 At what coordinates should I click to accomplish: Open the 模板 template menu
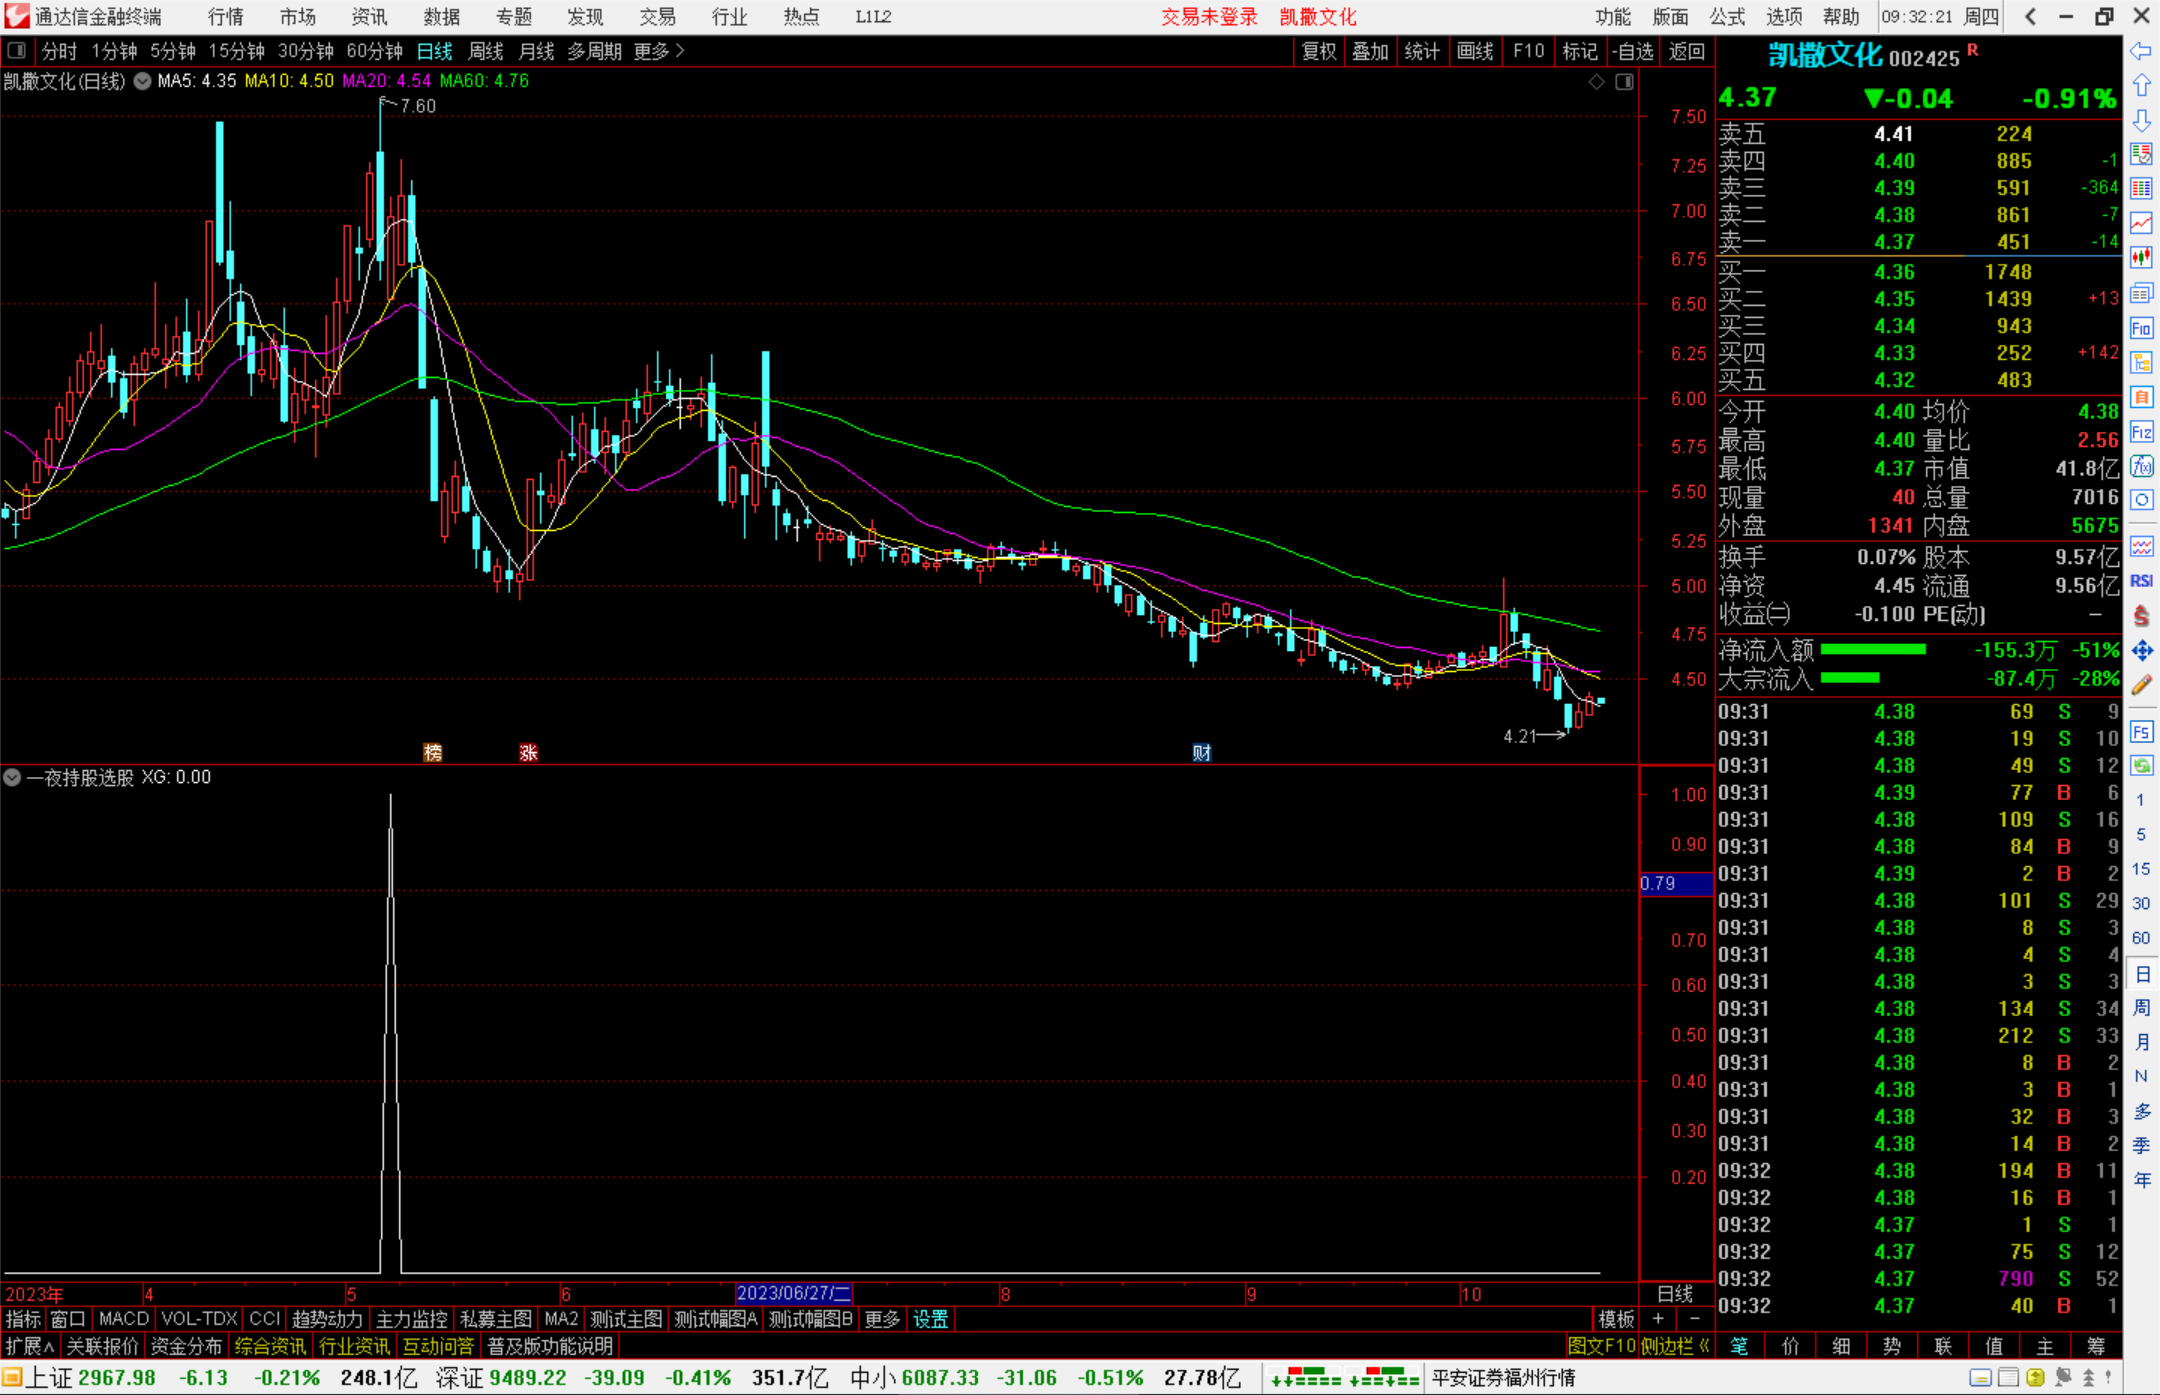click(x=1616, y=1319)
